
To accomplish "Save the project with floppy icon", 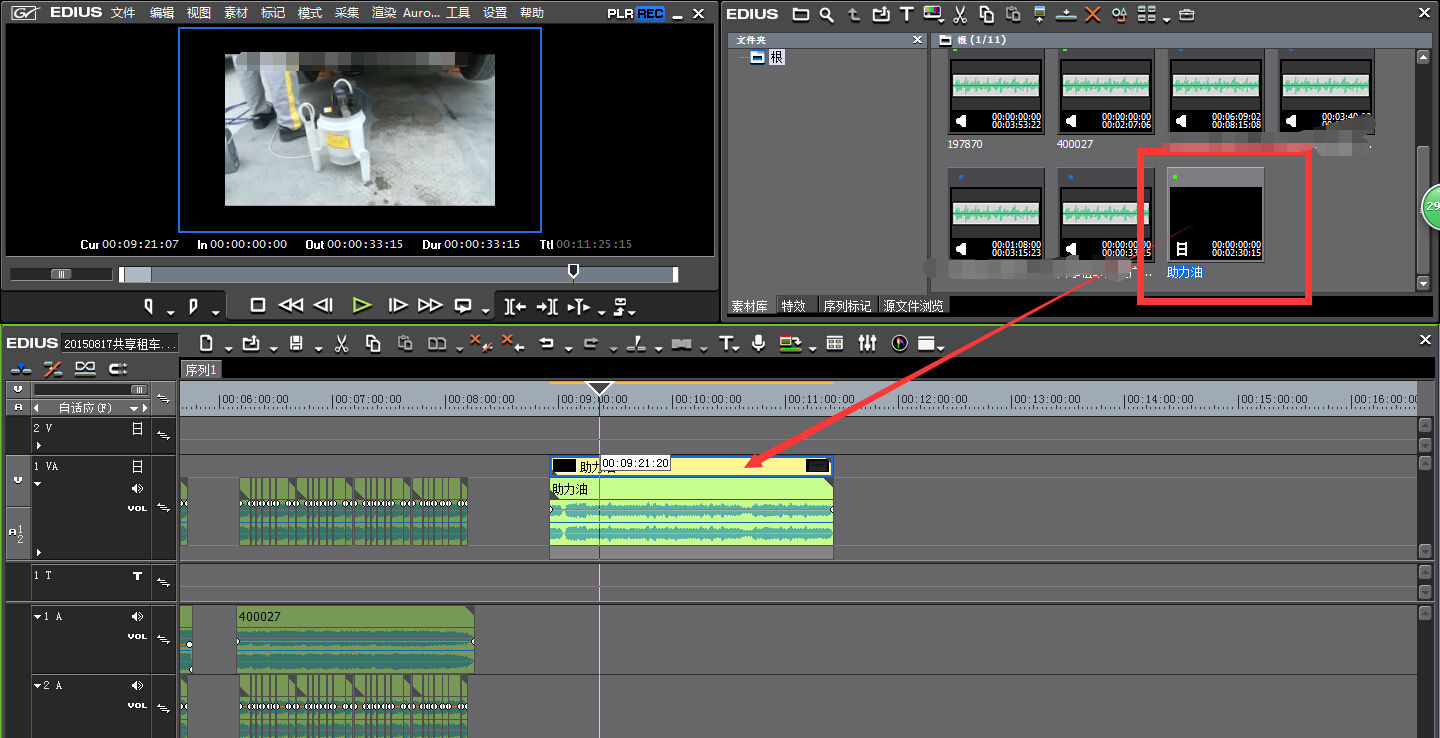I will tap(296, 343).
